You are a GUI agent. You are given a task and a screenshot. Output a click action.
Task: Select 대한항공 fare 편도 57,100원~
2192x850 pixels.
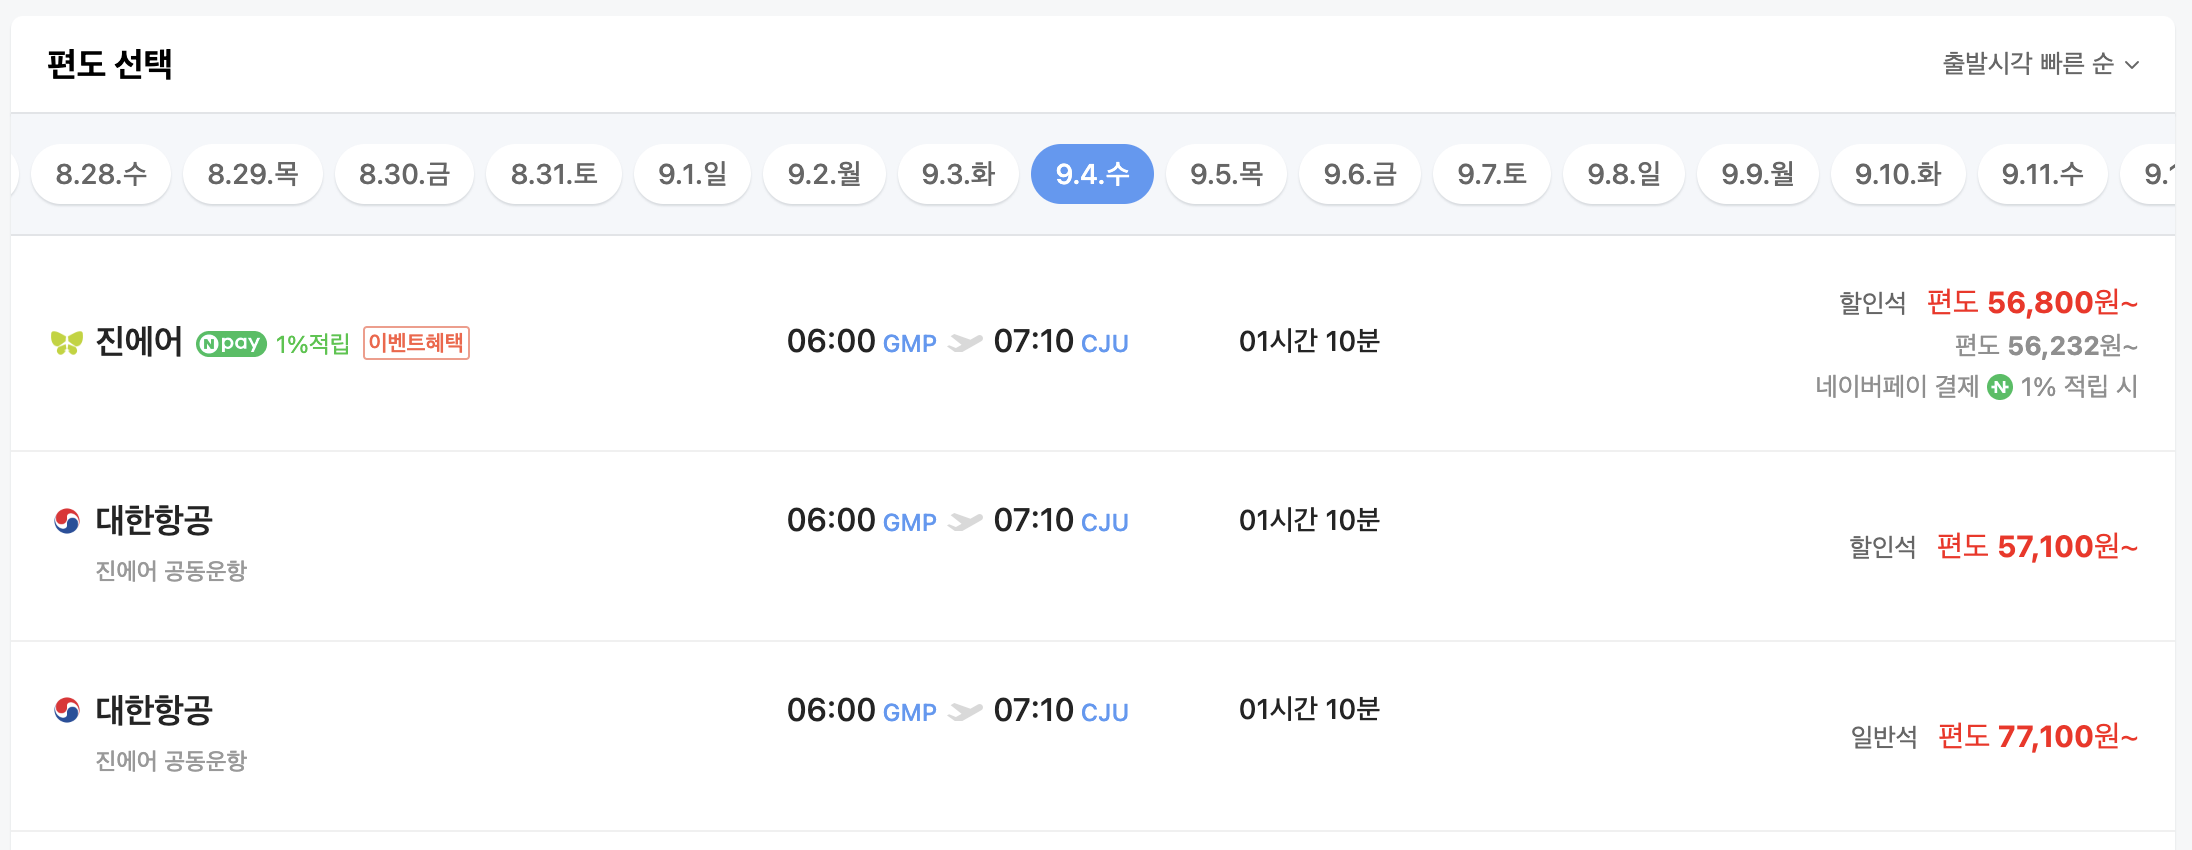2037,546
